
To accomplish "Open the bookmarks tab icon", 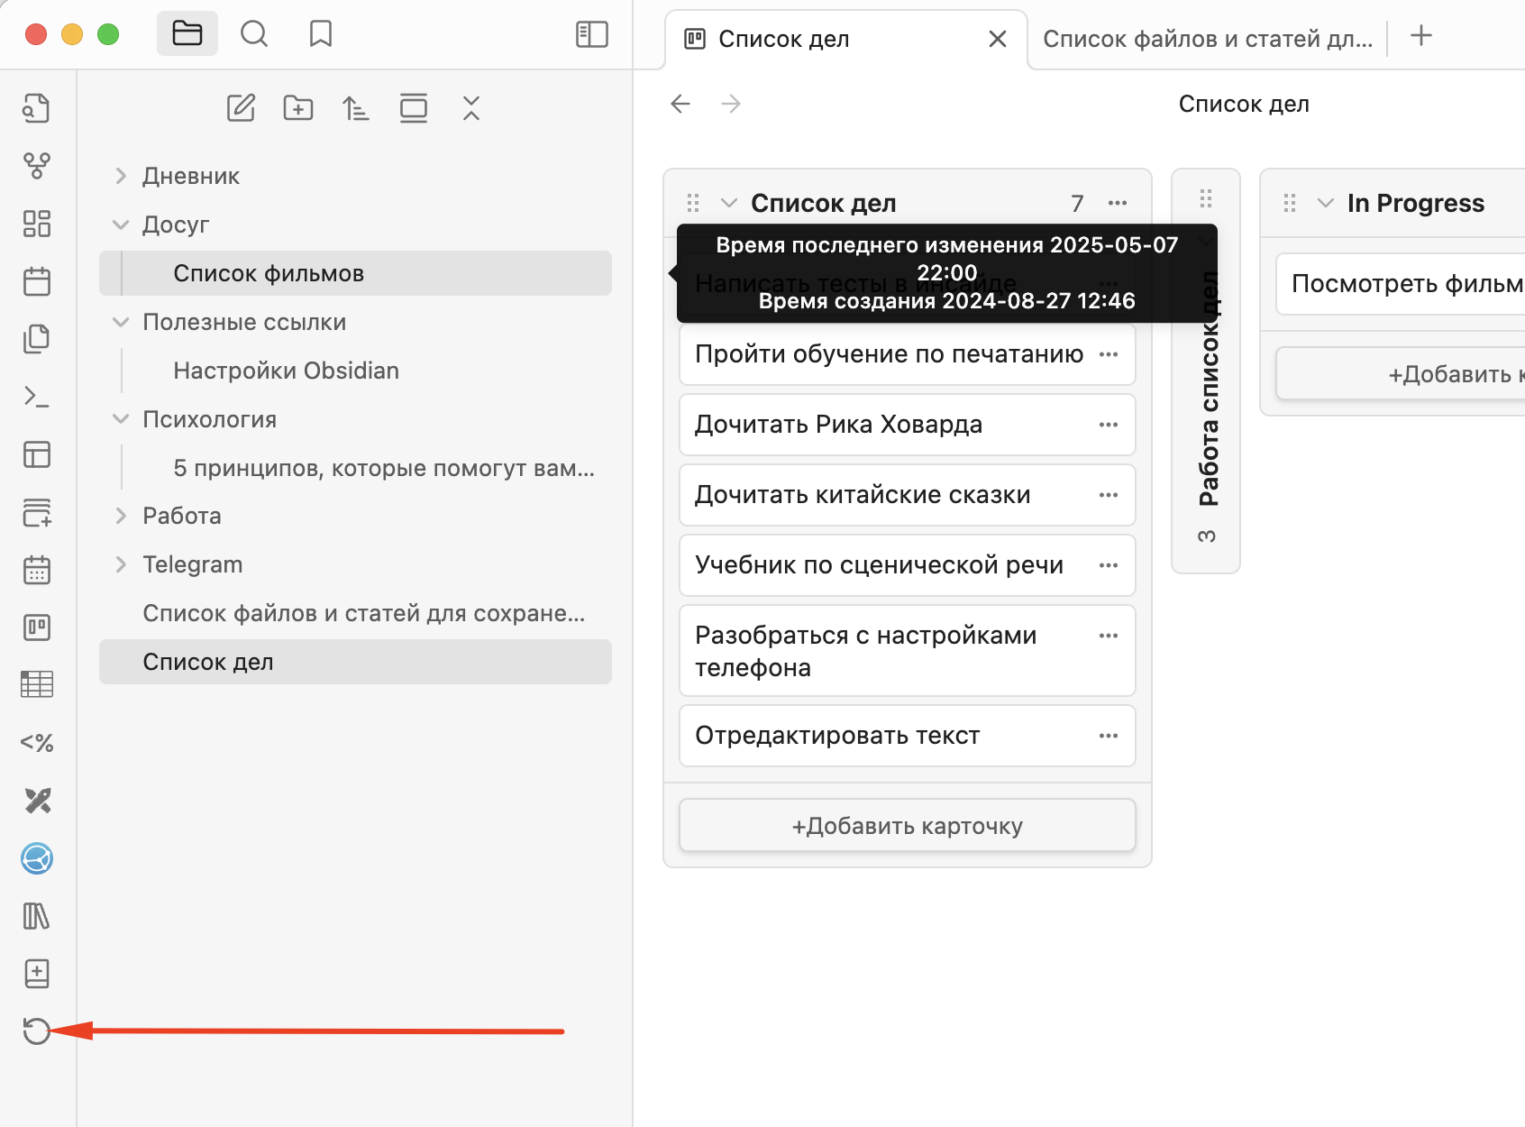I will tap(320, 34).
